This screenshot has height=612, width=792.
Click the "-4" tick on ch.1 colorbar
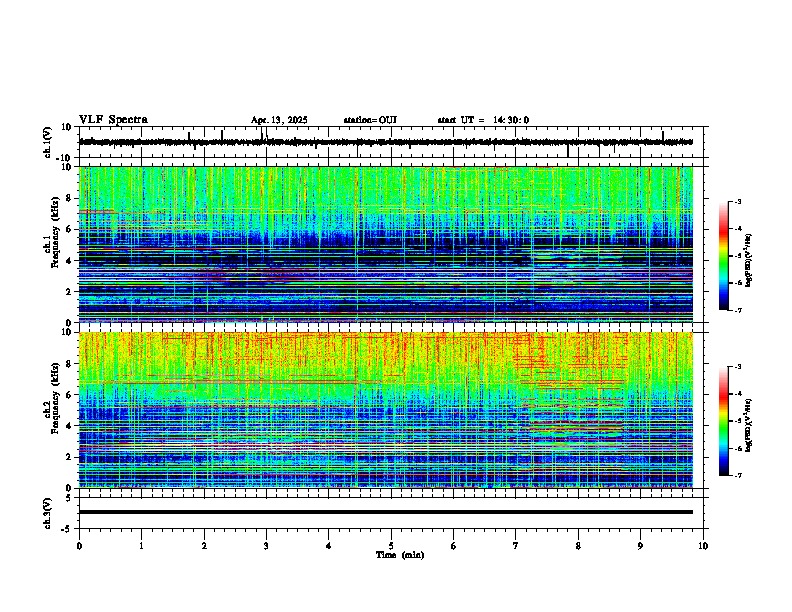737,229
